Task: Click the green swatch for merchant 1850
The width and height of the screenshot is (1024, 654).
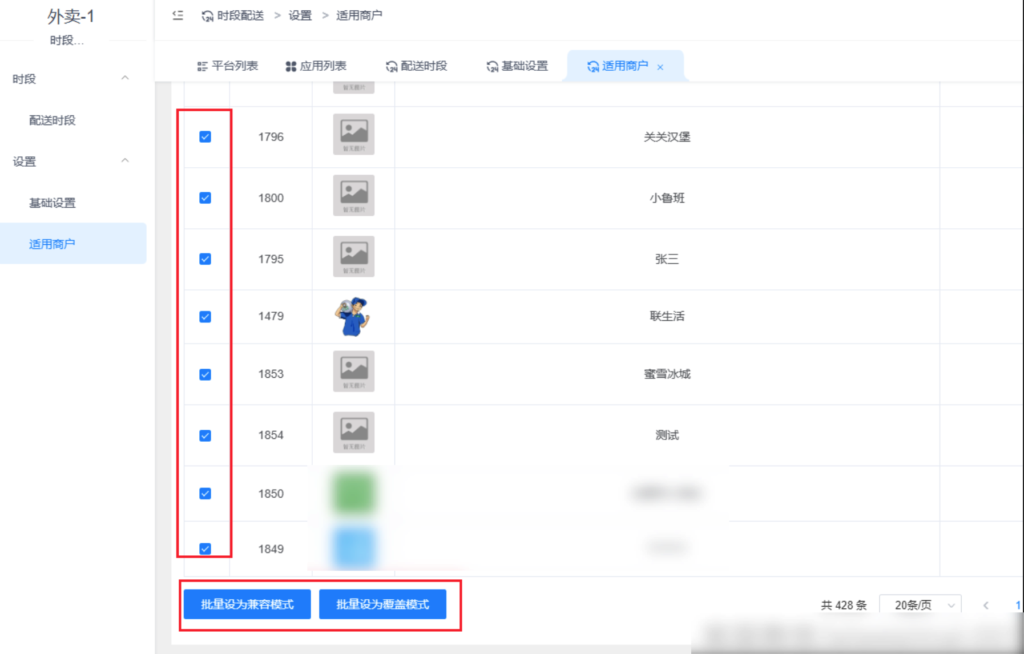Action: [352, 492]
